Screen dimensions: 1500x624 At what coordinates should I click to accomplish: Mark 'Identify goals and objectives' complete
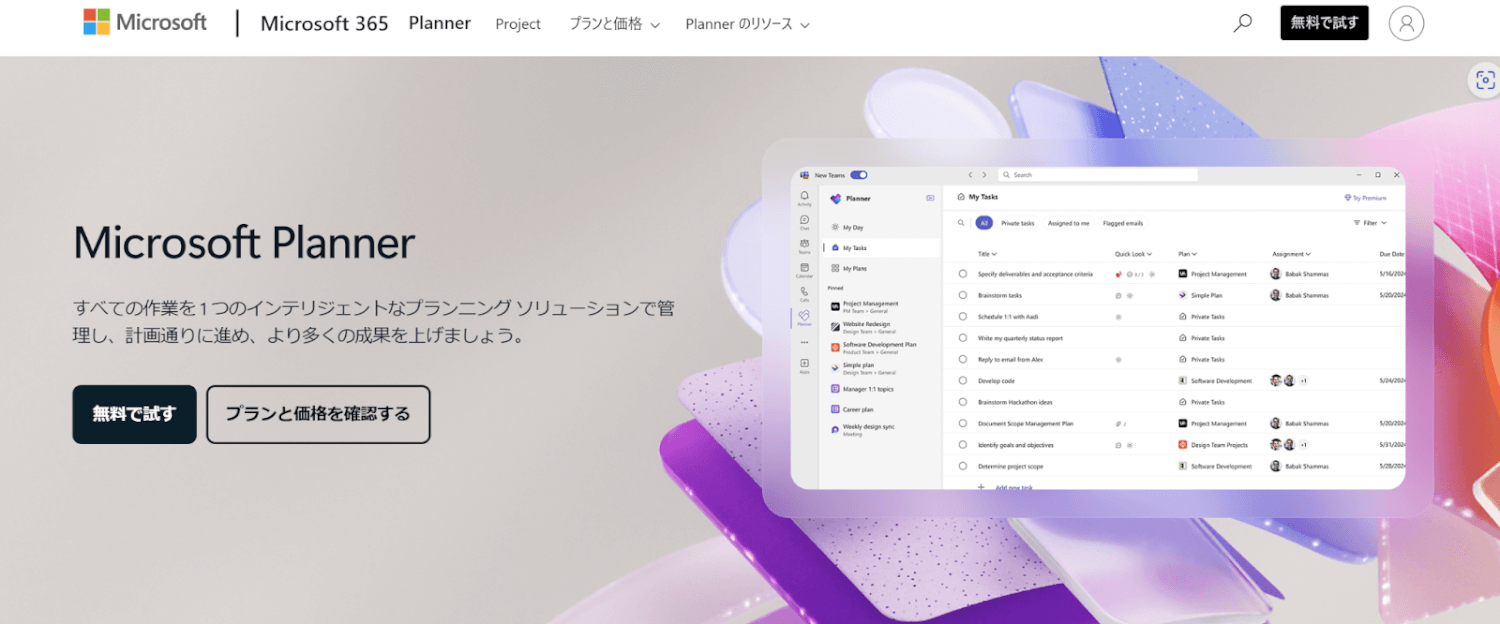pyautogui.click(x=963, y=445)
